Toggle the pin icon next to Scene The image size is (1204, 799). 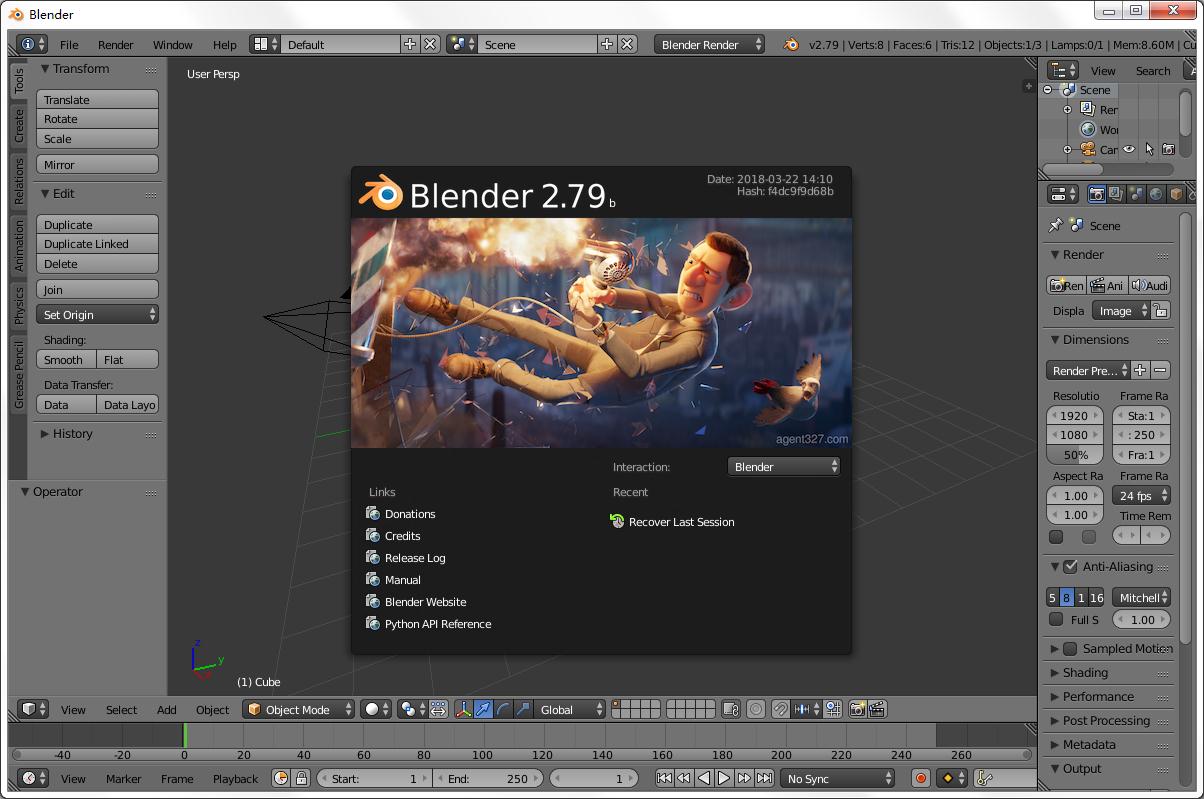(1054, 226)
